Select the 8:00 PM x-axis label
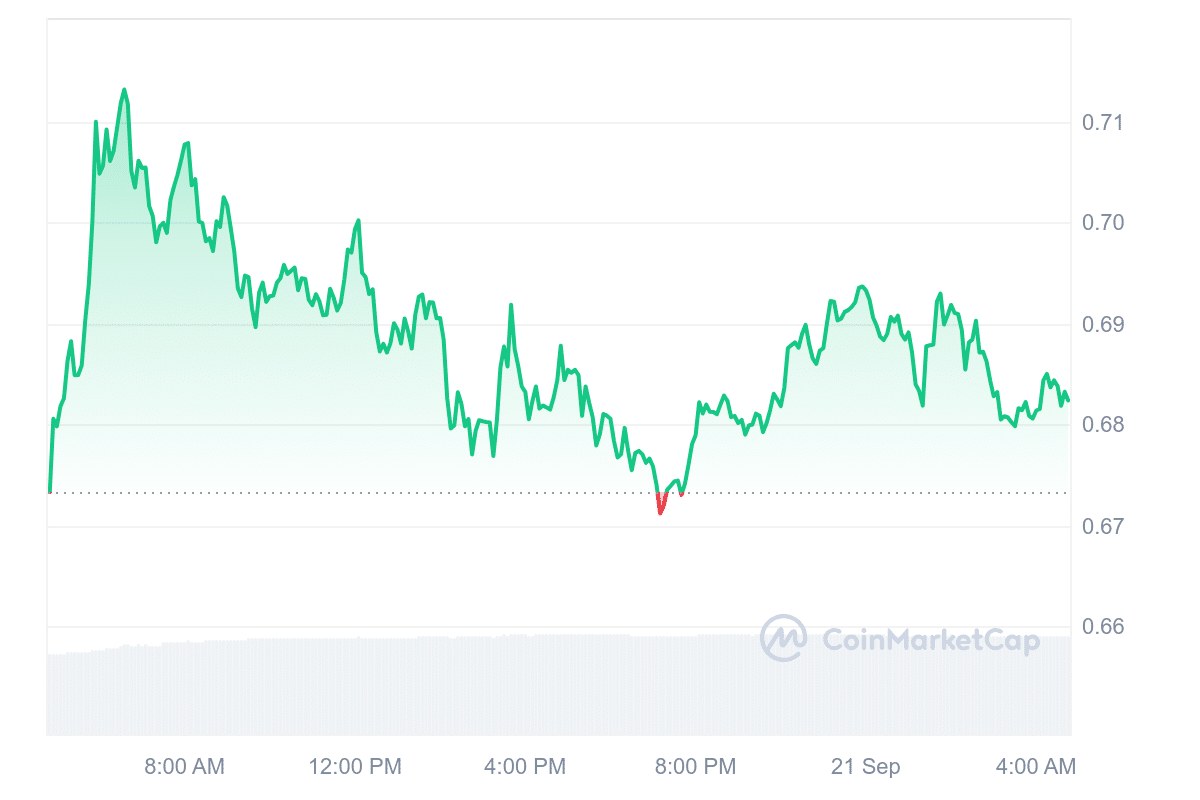Viewport: 1200px width, 800px height. coord(695,767)
